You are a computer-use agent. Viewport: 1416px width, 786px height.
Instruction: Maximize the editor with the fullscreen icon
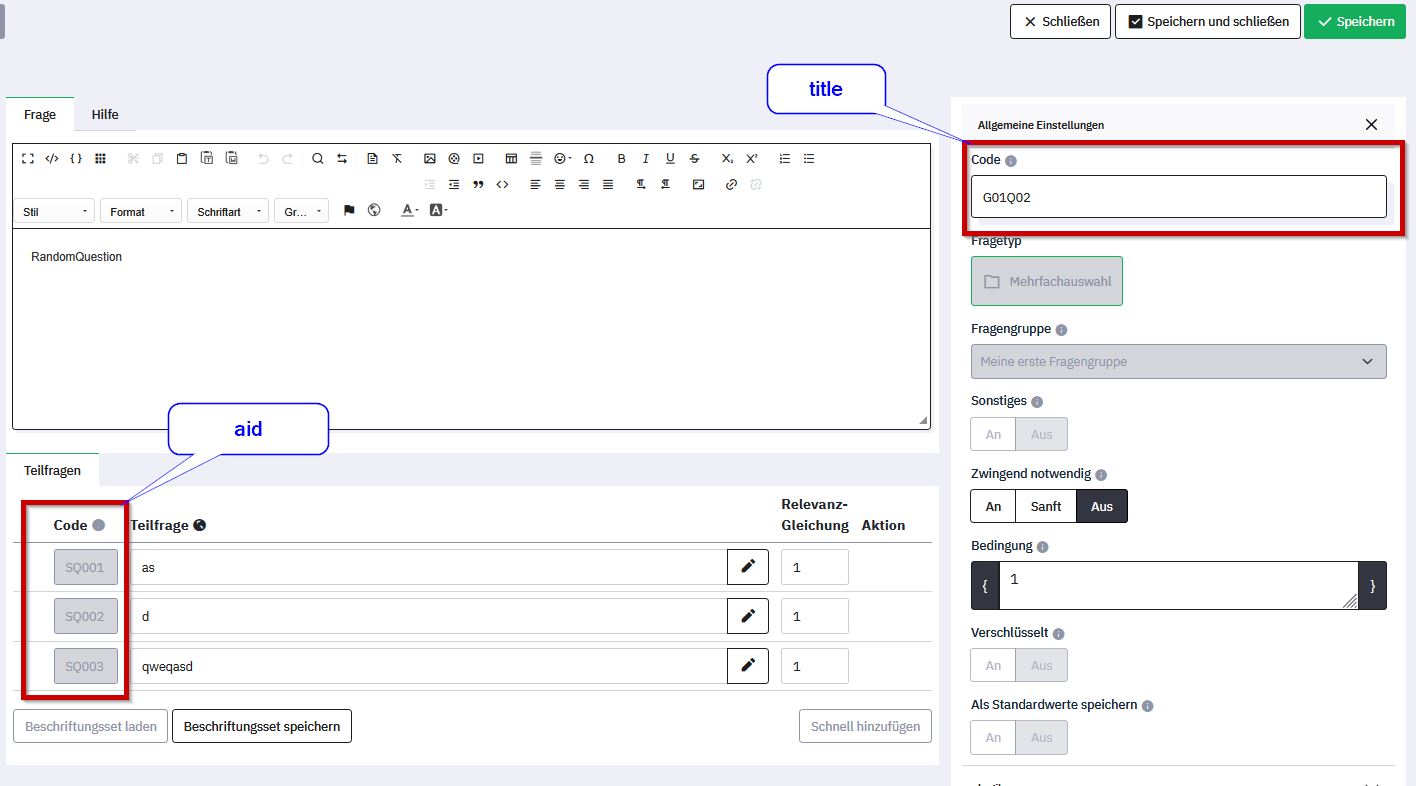[x=28, y=159]
